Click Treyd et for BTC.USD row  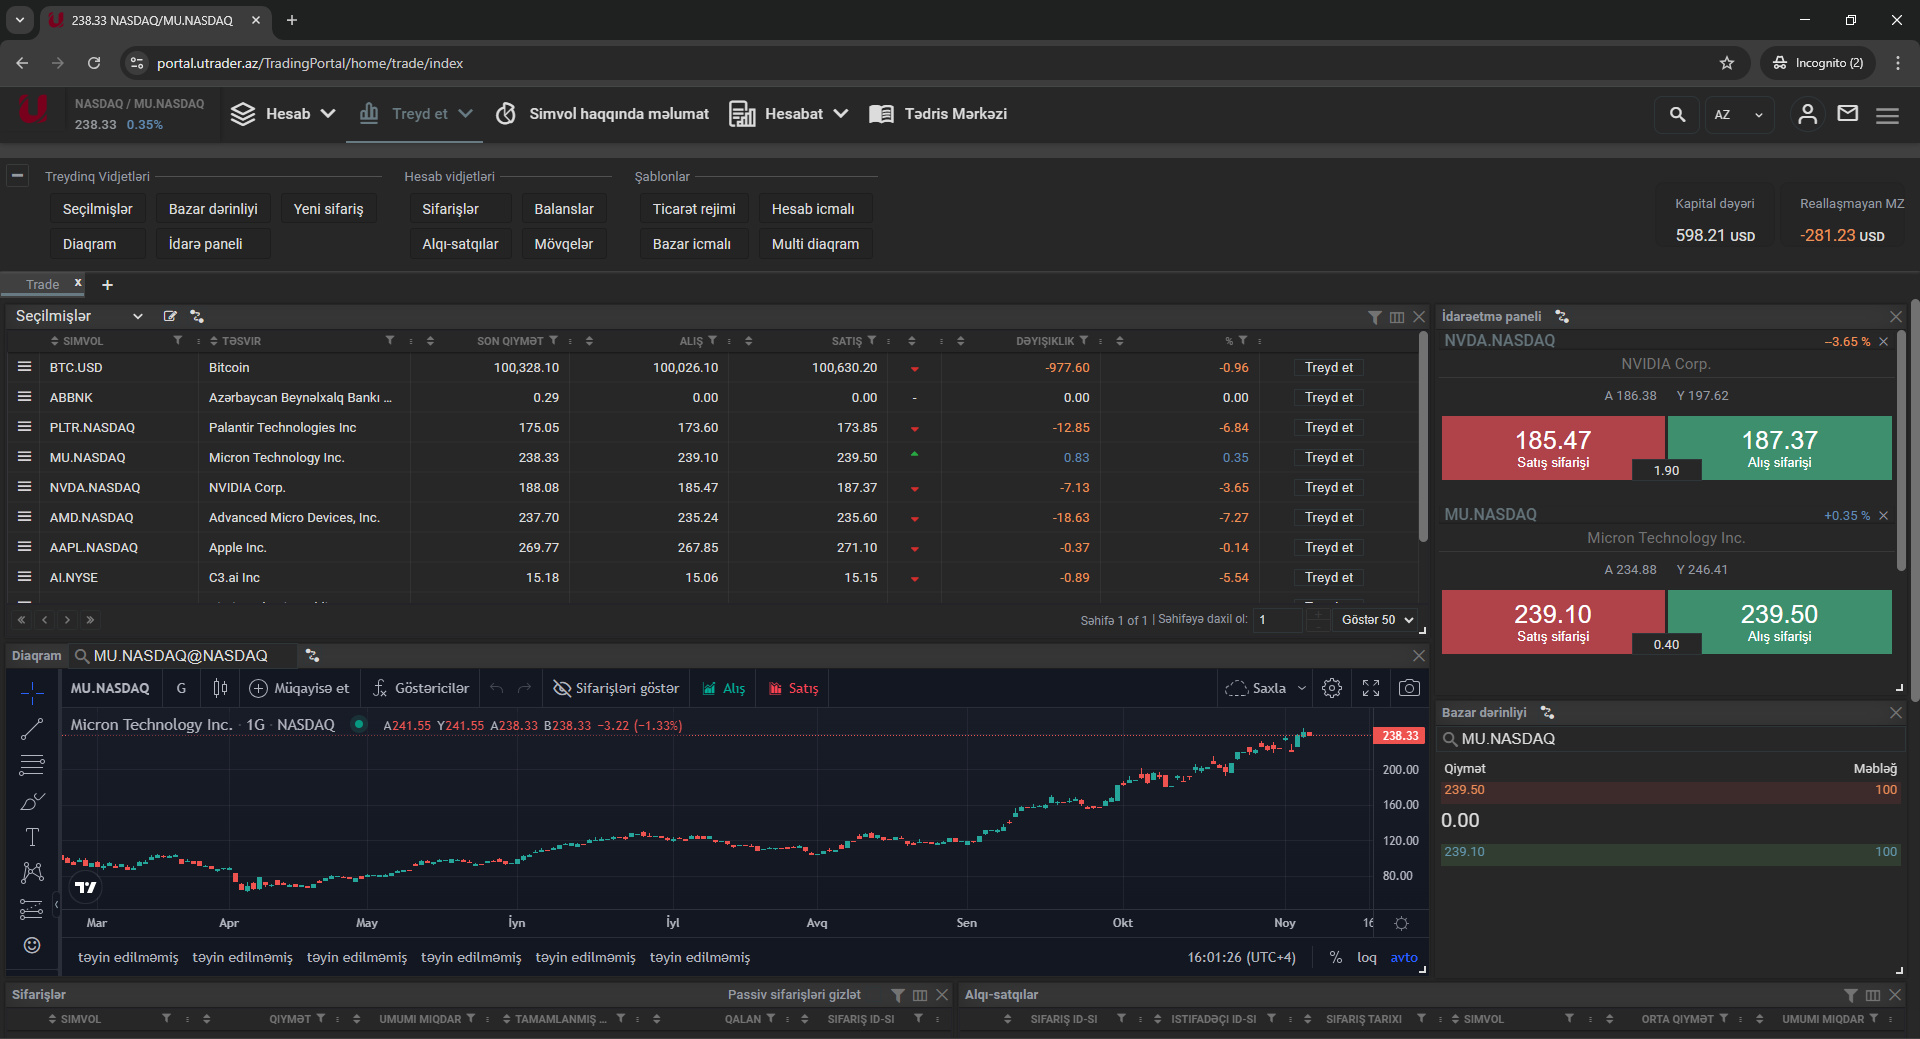click(1328, 368)
